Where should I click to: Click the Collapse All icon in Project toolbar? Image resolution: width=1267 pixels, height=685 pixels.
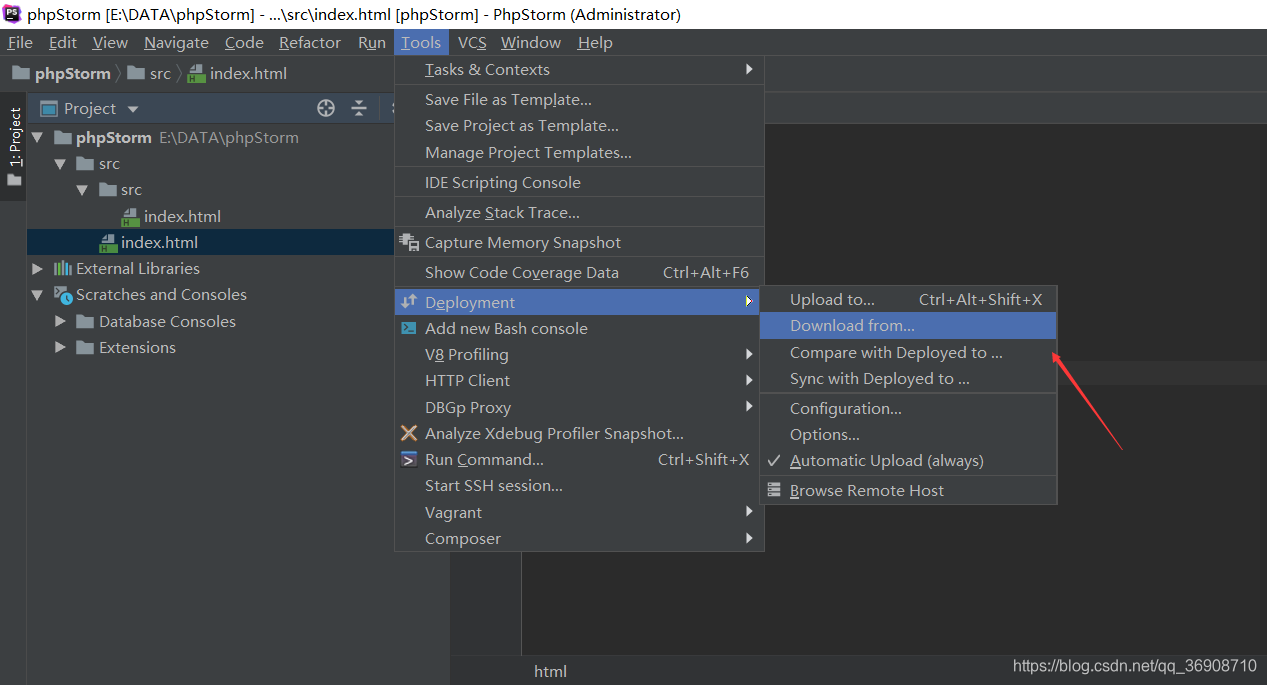(358, 107)
